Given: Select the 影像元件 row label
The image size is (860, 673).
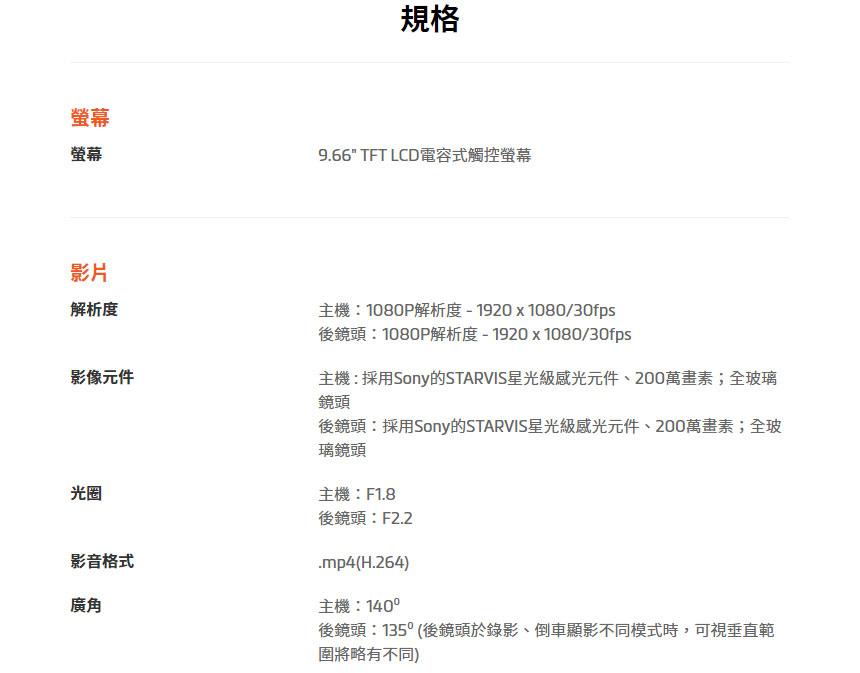Looking at the screenshot, I should [x=102, y=378].
